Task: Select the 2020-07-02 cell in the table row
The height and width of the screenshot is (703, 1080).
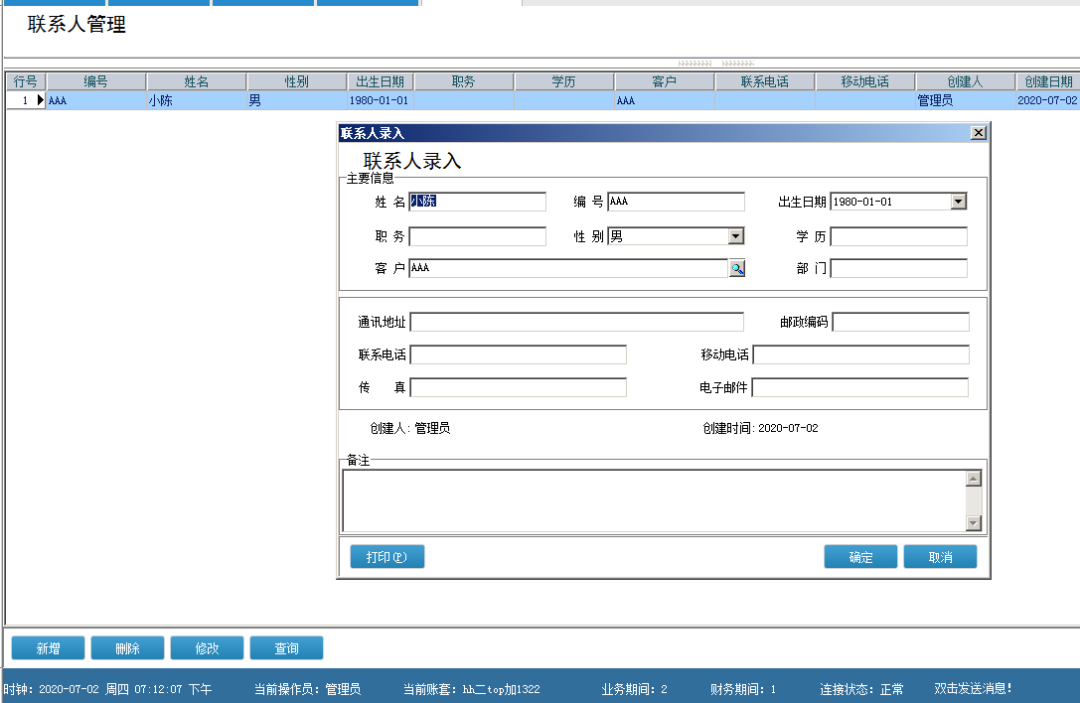Action: [1048, 101]
